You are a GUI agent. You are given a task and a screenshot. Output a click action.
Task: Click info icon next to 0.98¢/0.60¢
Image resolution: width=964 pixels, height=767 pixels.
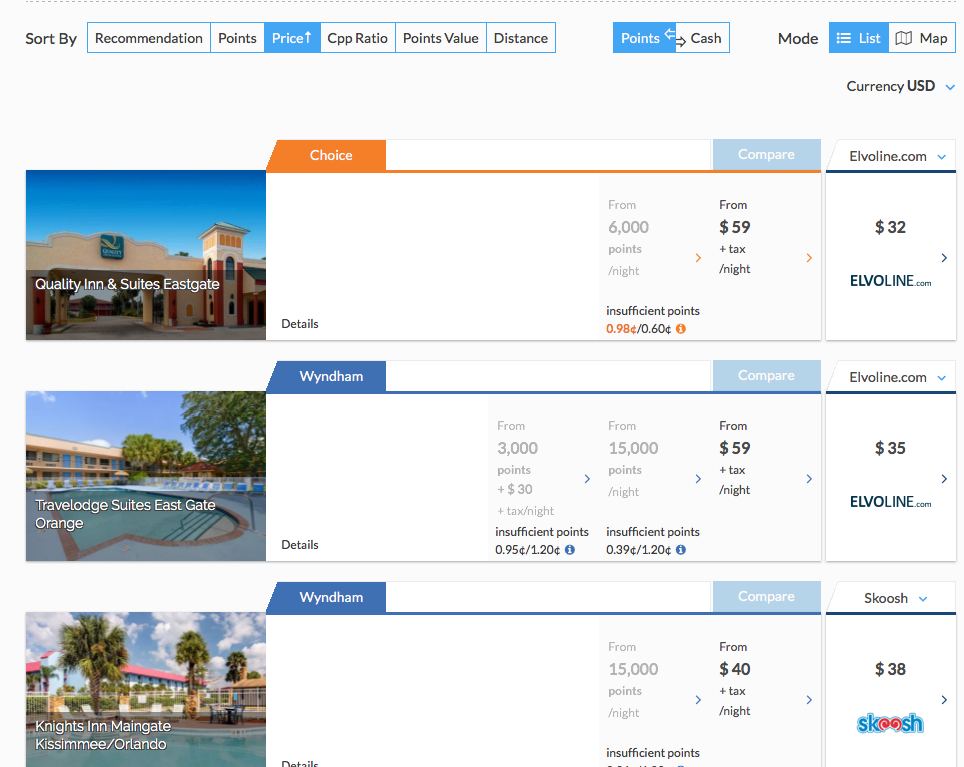click(681, 329)
